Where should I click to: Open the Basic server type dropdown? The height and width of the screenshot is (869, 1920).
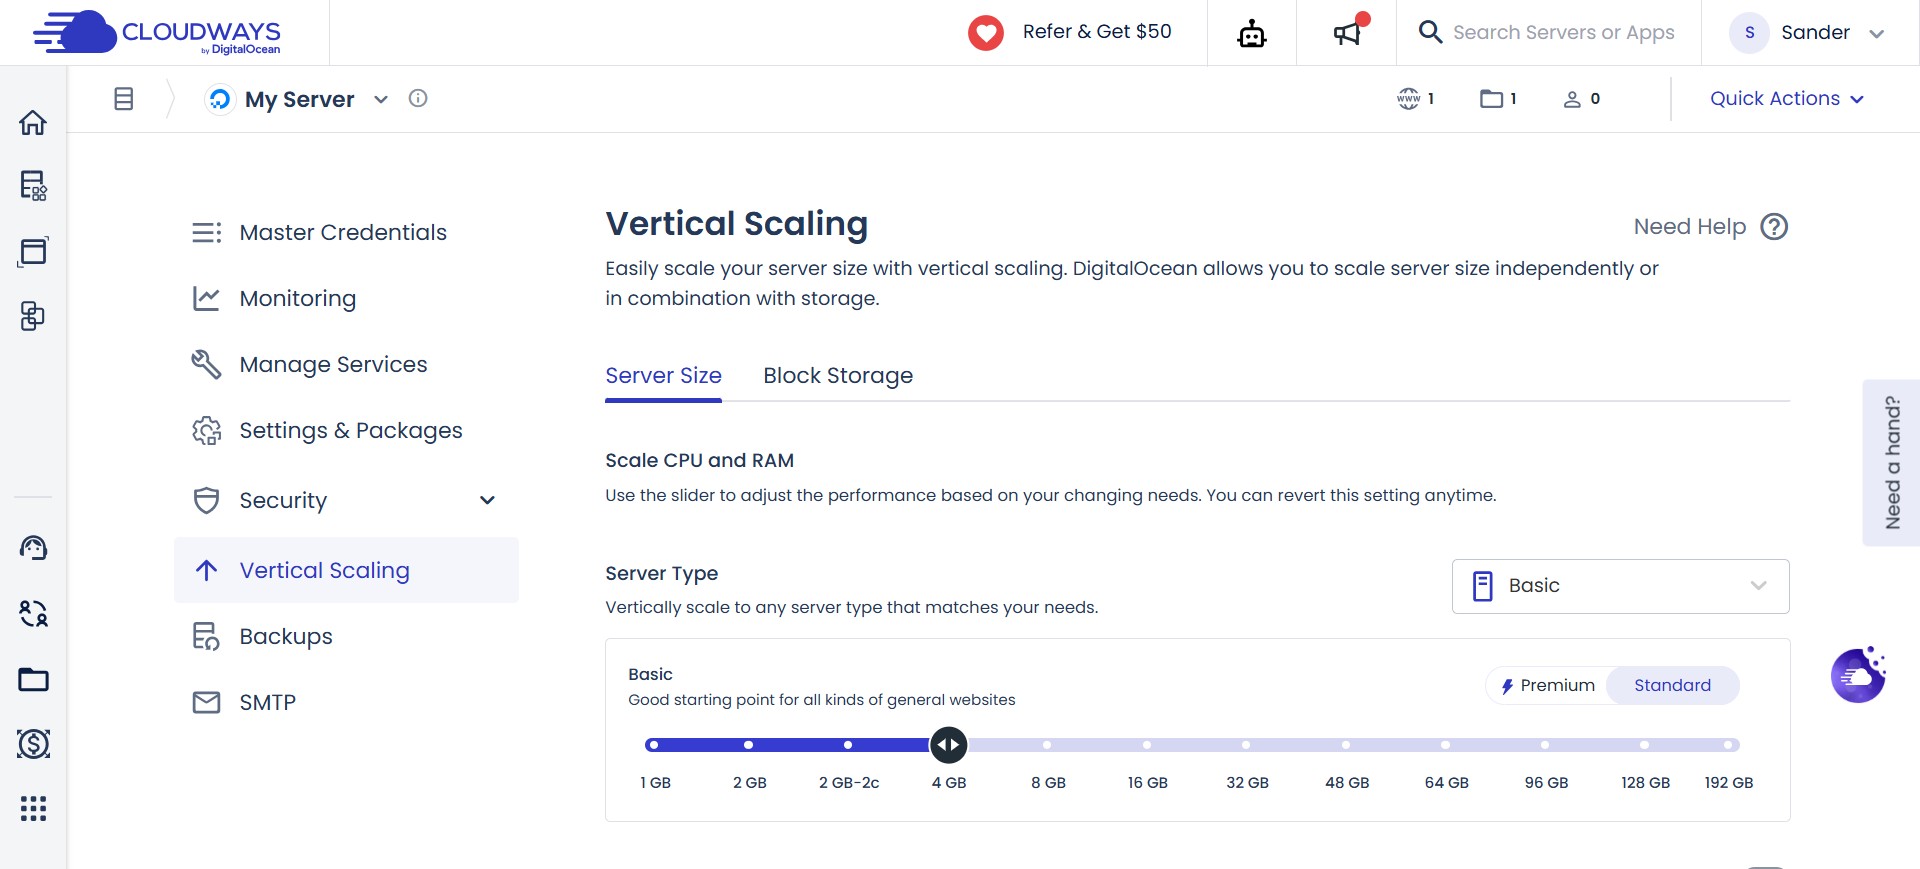1619,586
